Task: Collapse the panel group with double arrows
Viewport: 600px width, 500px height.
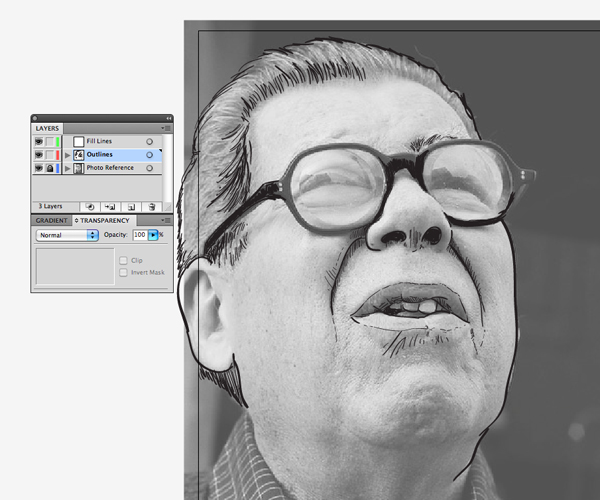Action: (x=168, y=118)
